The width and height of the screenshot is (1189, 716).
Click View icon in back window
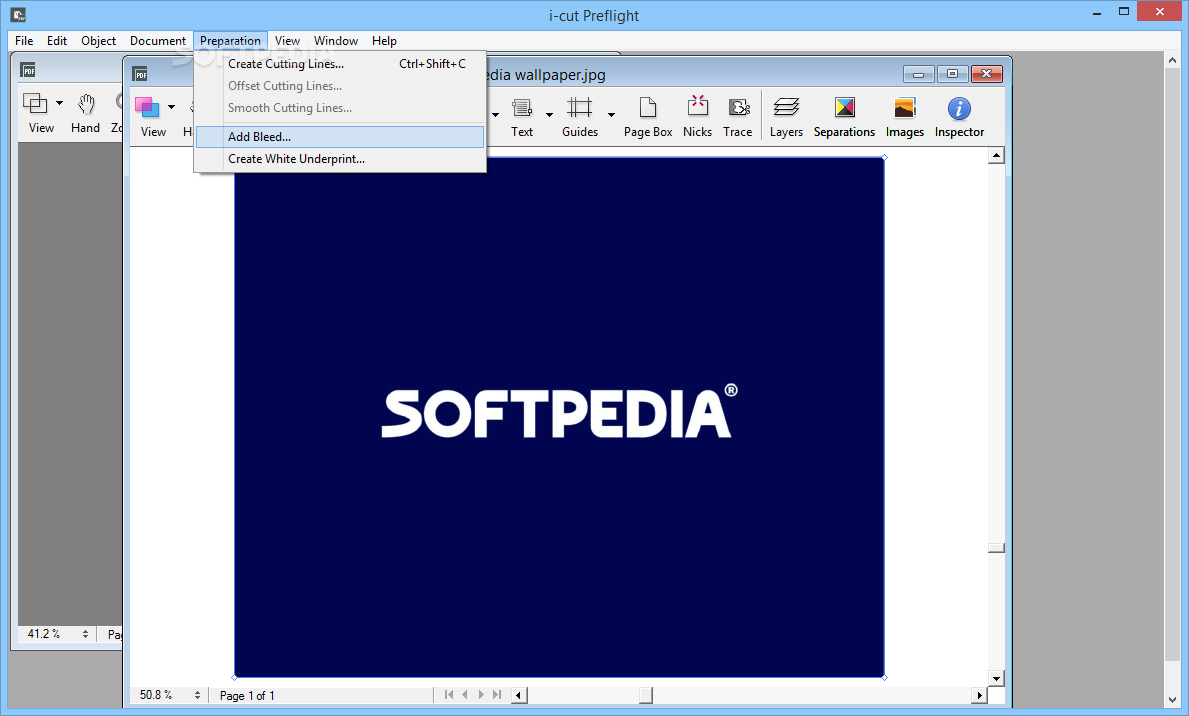tap(35, 103)
